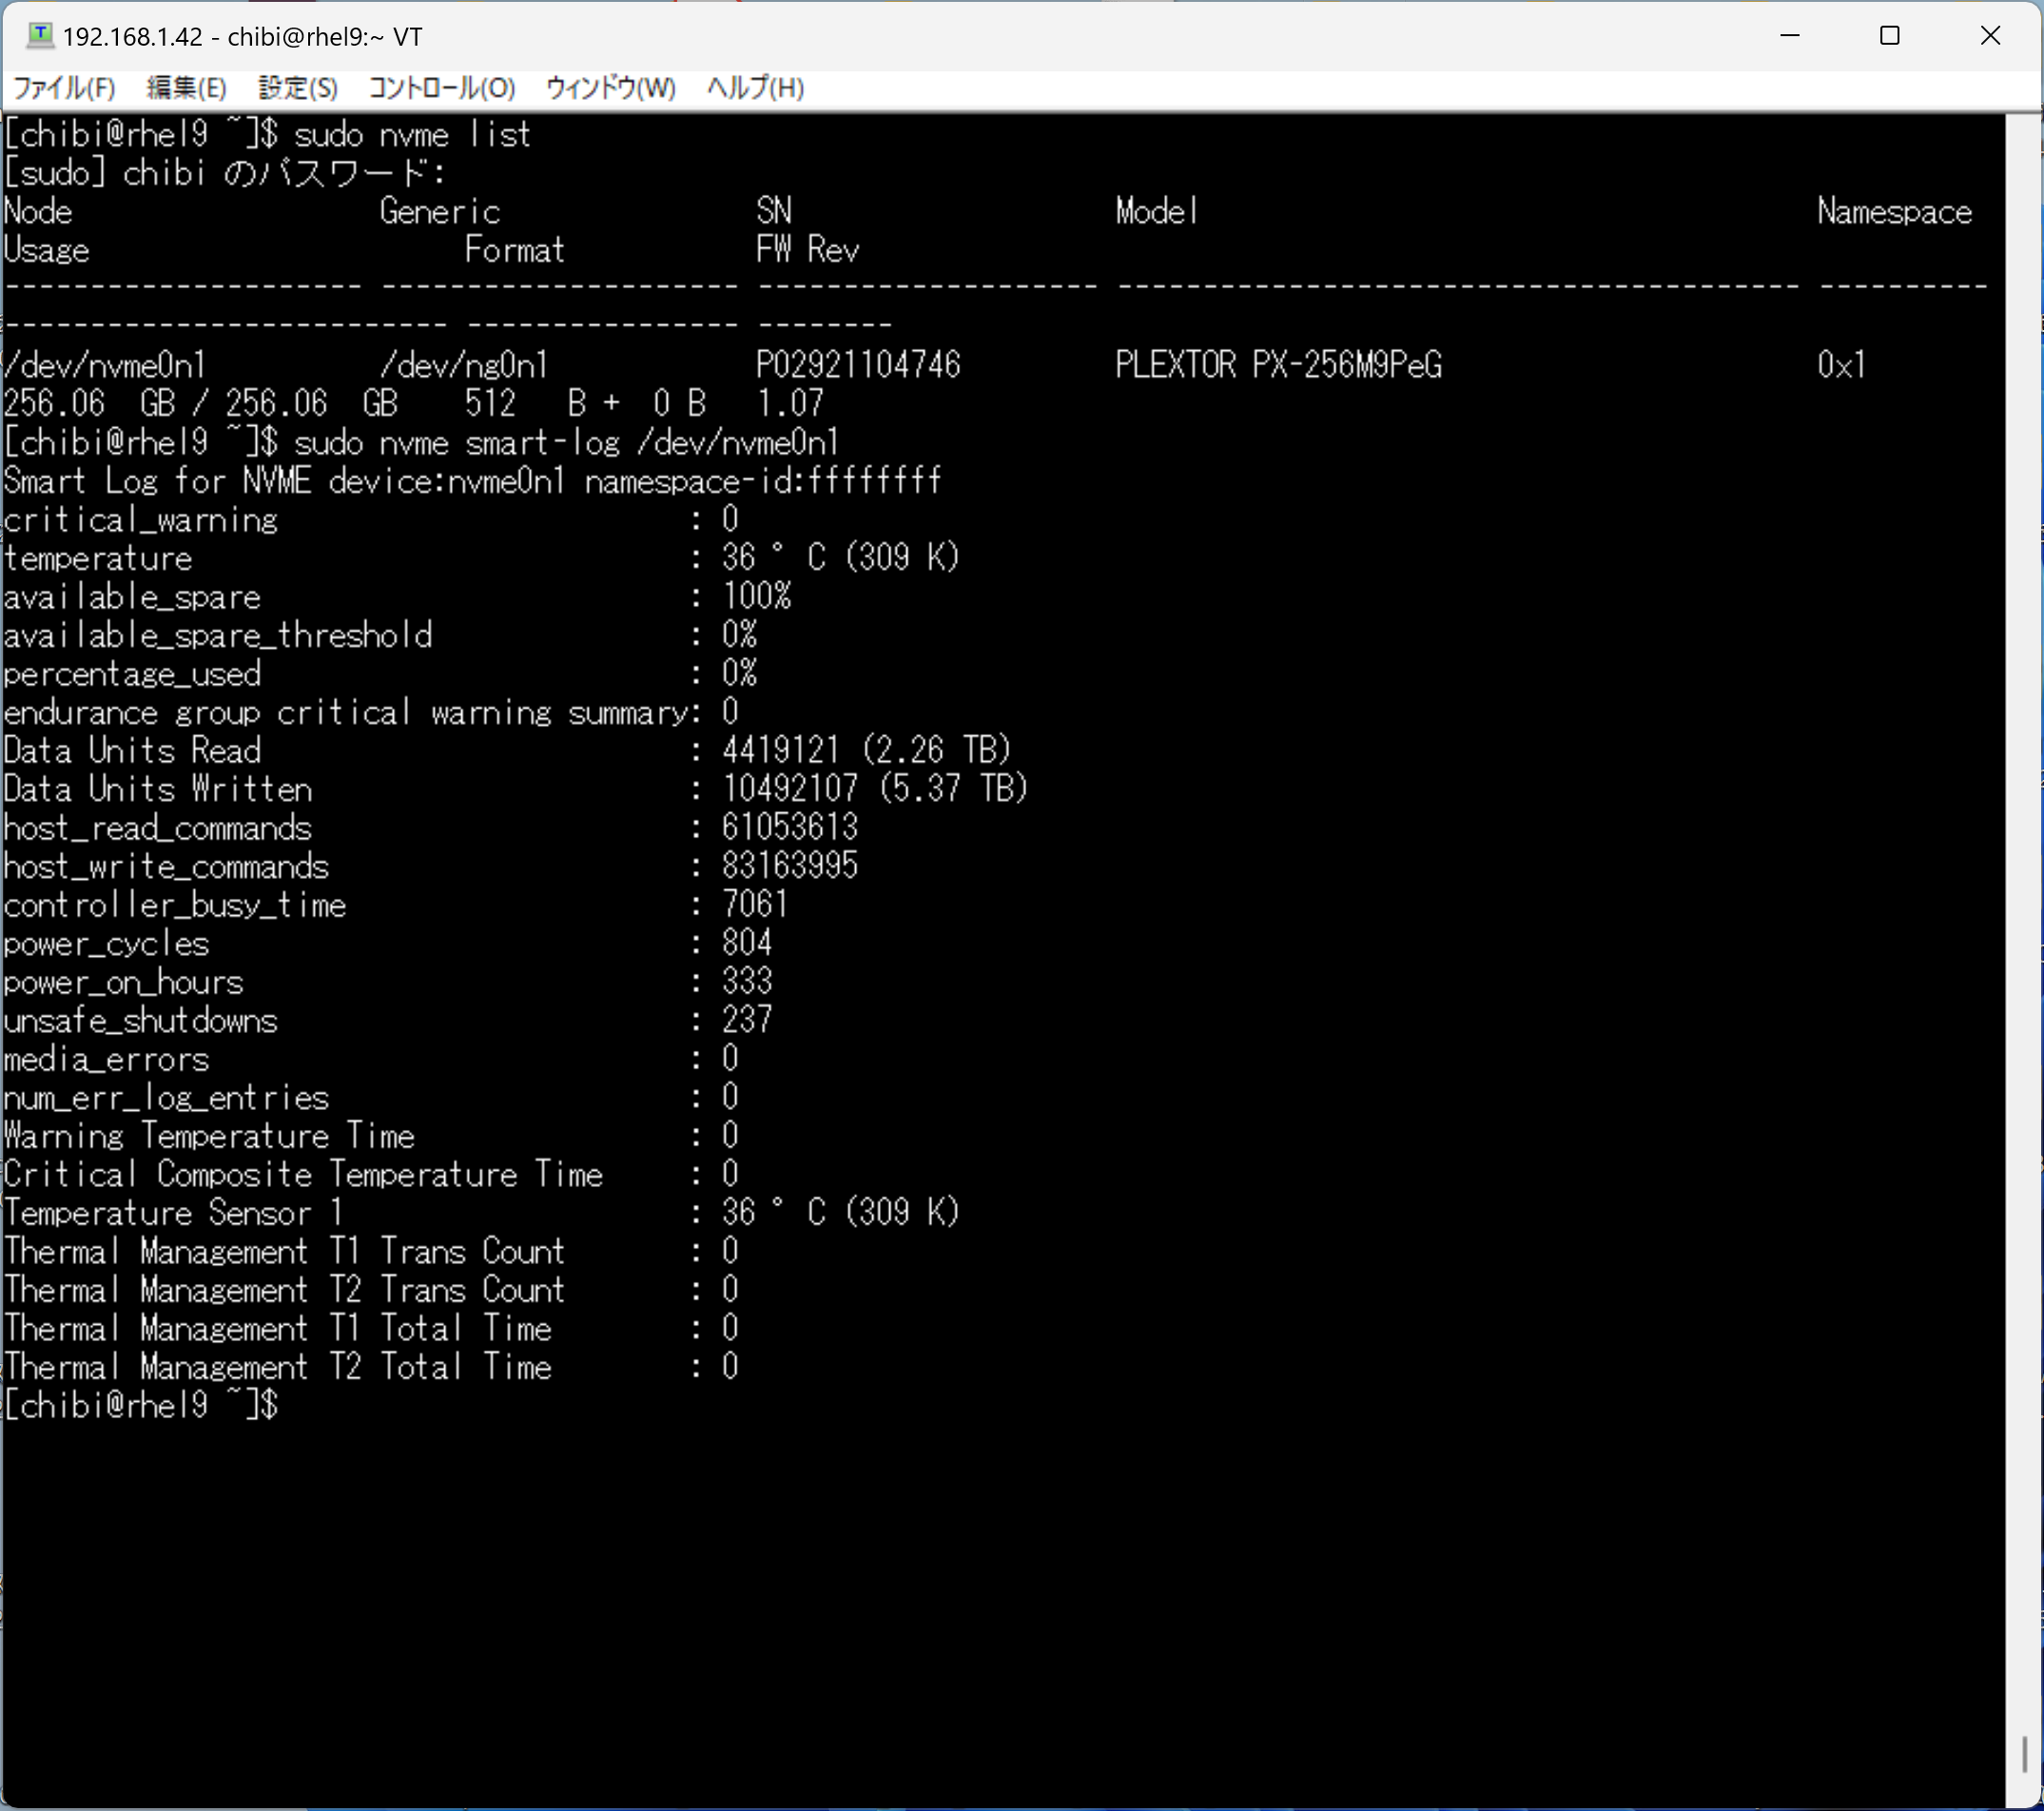
Task: Click the last shell prompt line
Action: coord(140,1405)
